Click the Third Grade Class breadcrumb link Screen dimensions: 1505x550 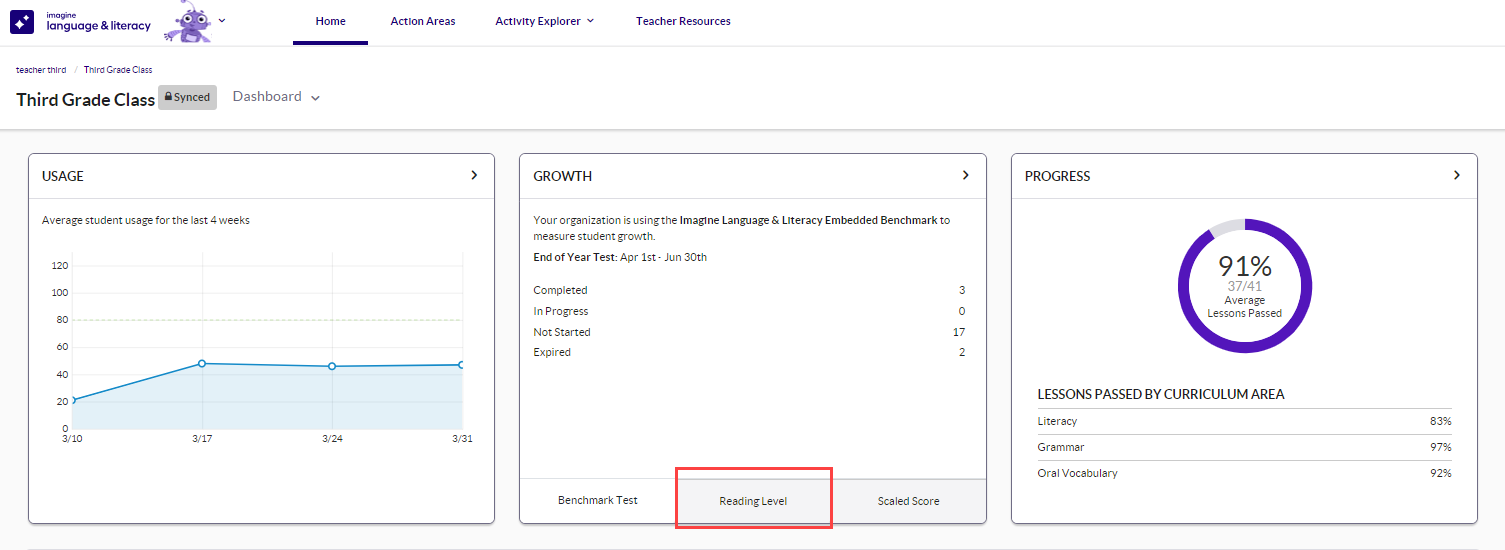[x=118, y=70]
